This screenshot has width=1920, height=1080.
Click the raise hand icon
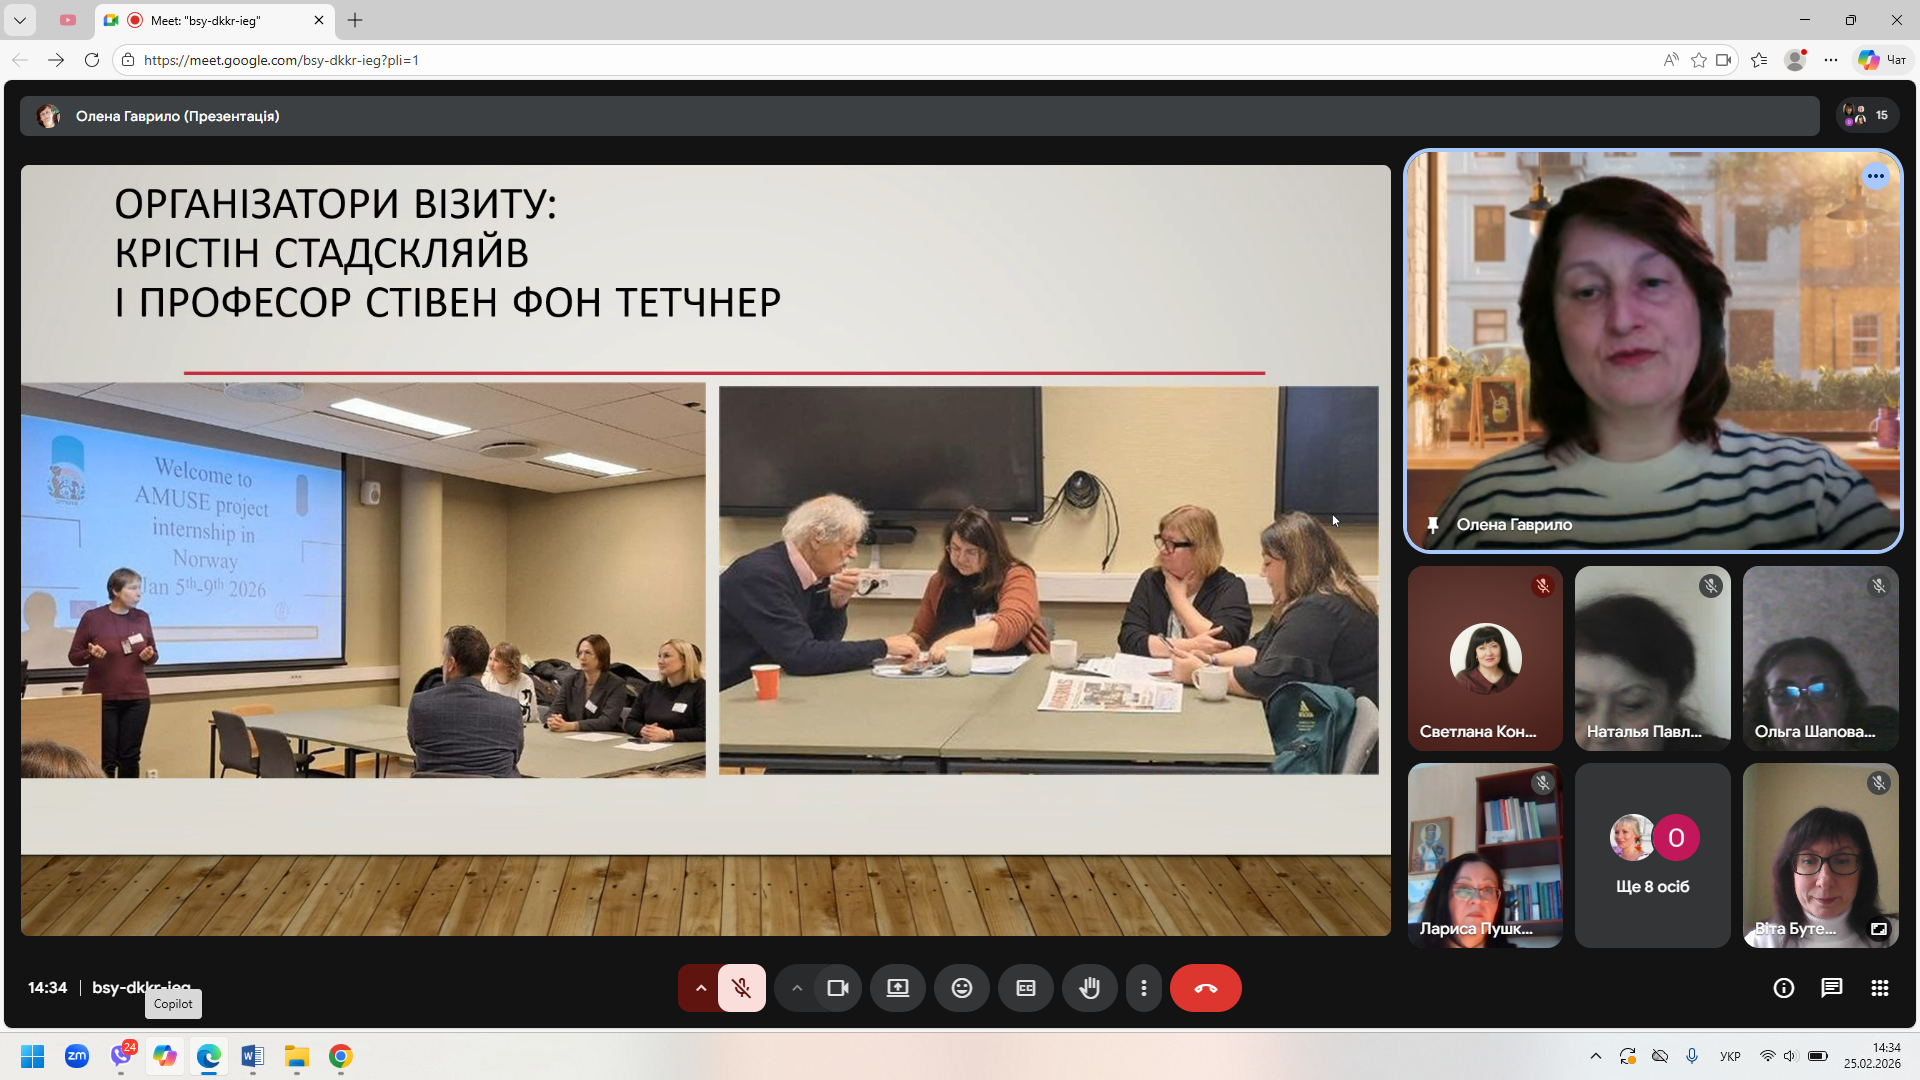pyautogui.click(x=1089, y=988)
